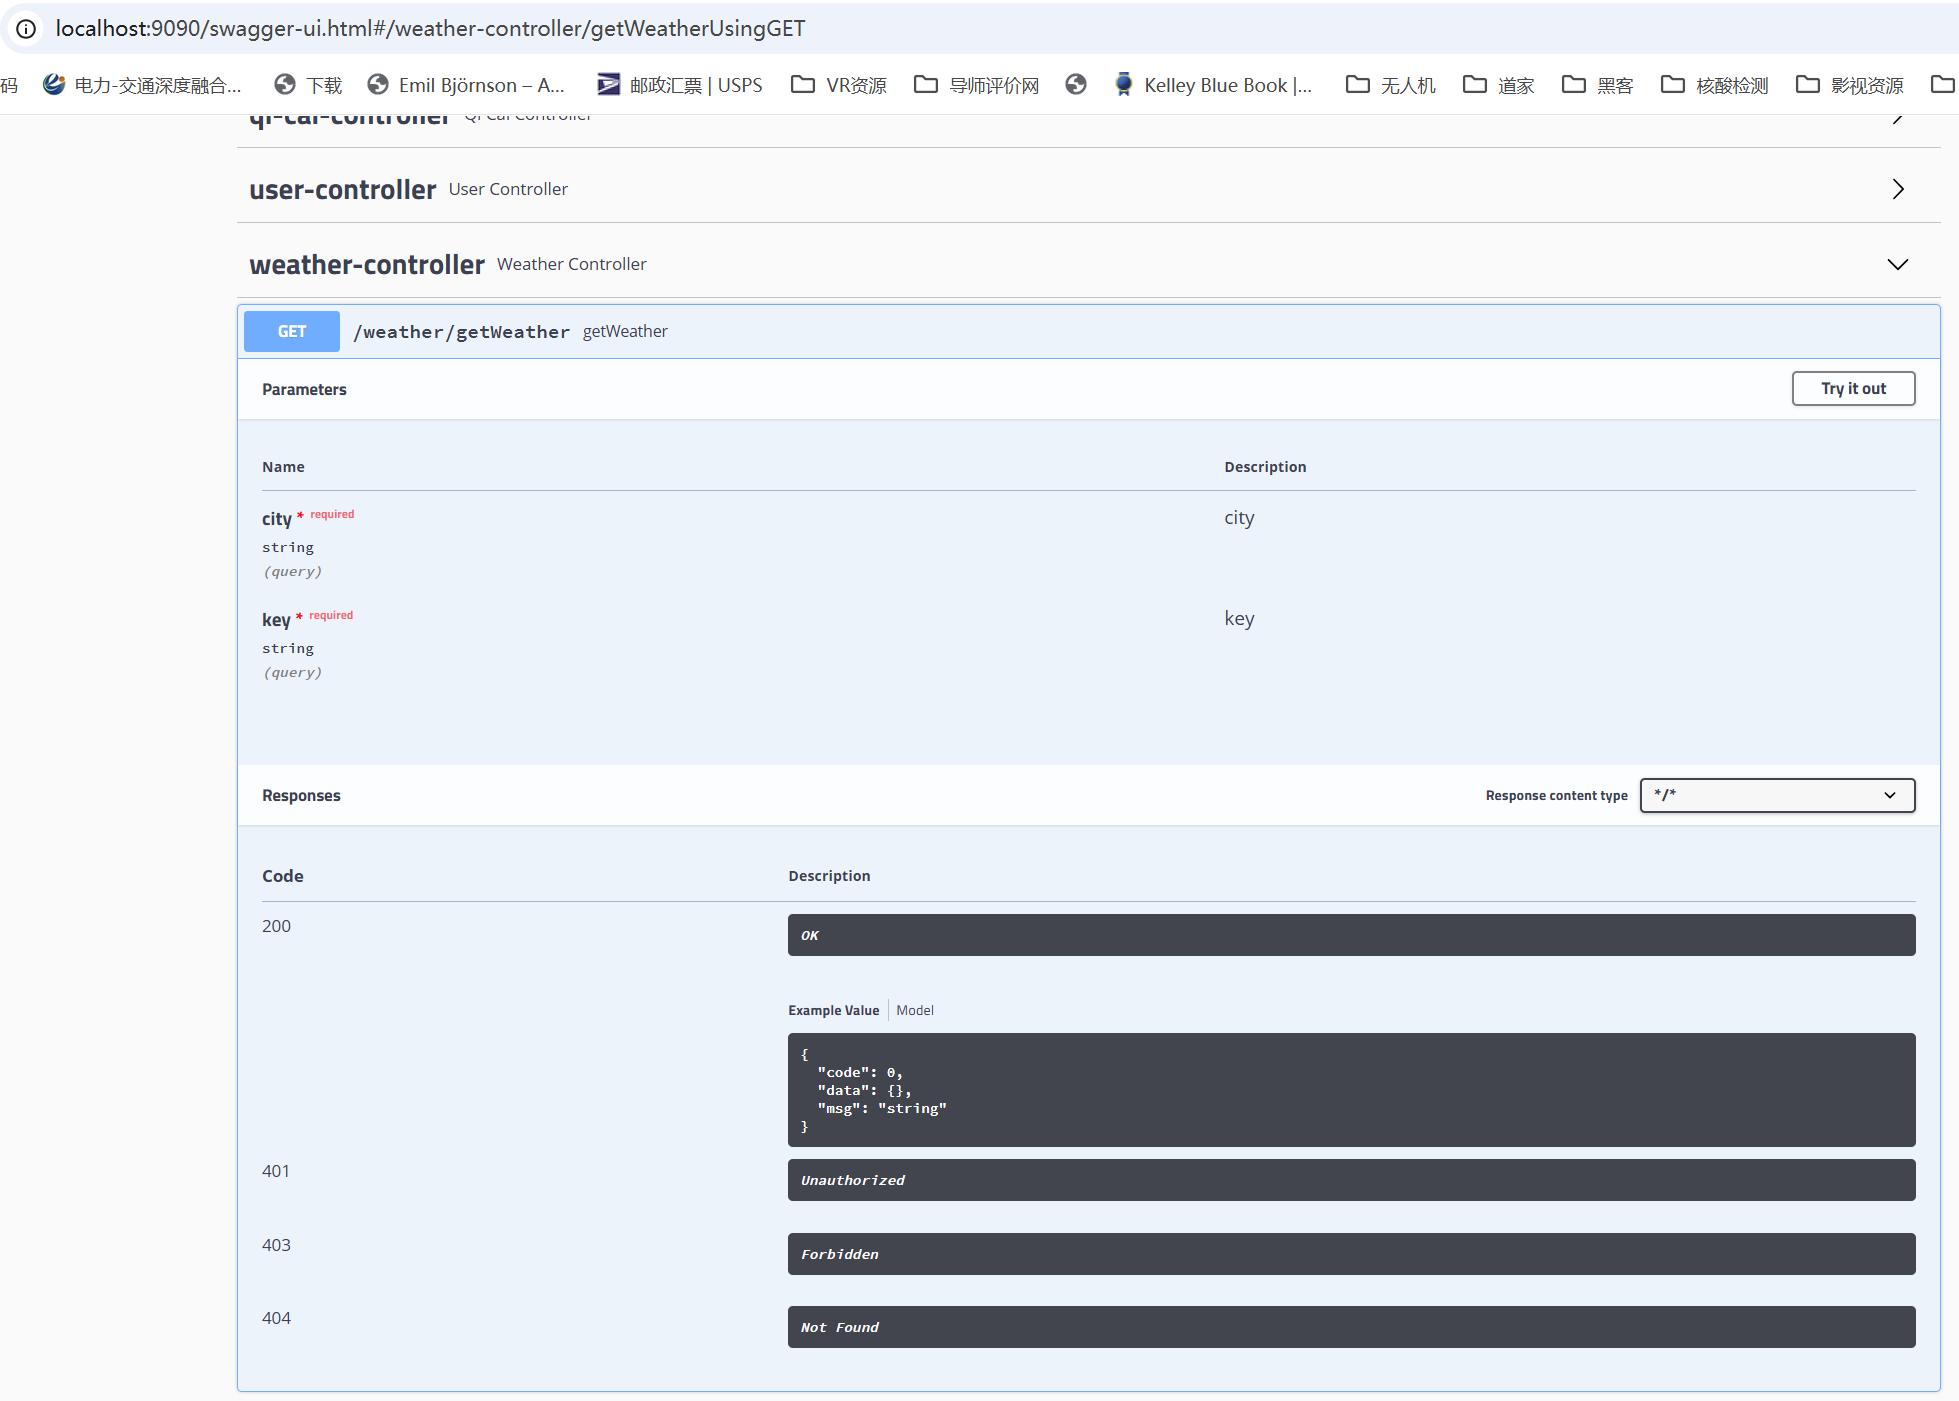Open Kelley Blue Book bookmark
This screenshot has height=1401, width=1959.
point(1213,85)
